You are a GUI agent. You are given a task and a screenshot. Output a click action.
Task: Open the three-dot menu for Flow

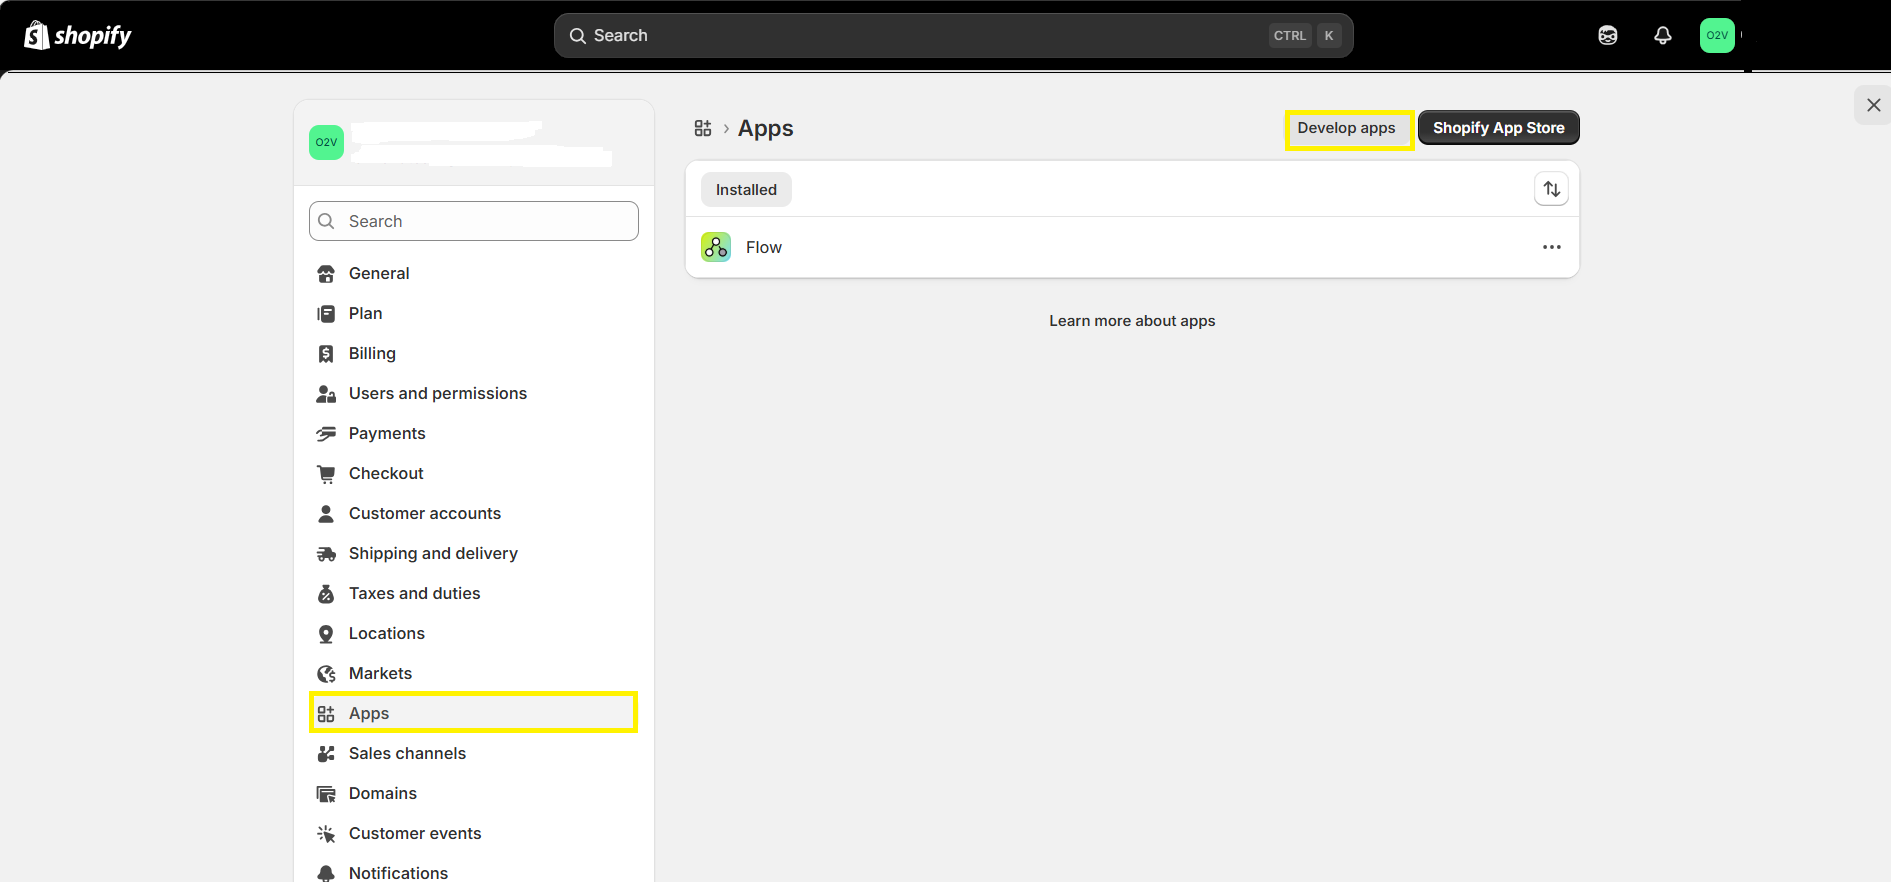[x=1552, y=247]
